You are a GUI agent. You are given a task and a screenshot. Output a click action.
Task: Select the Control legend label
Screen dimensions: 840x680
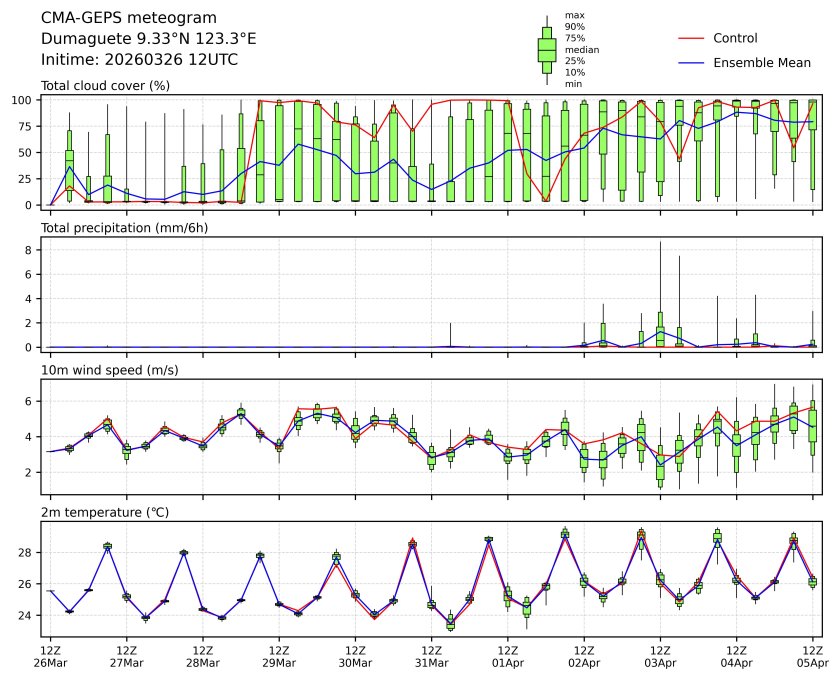point(735,38)
